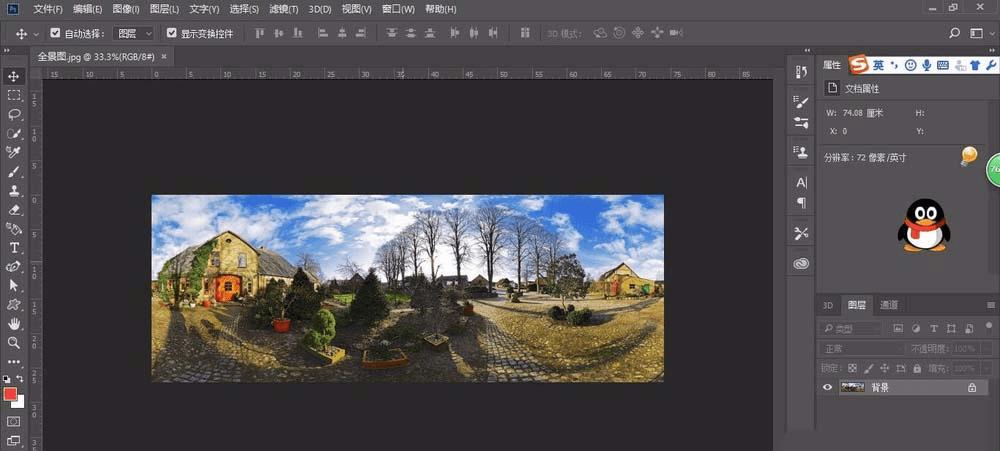
Task: Toggle the 显示变换控件 checkbox
Action: pos(172,33)
